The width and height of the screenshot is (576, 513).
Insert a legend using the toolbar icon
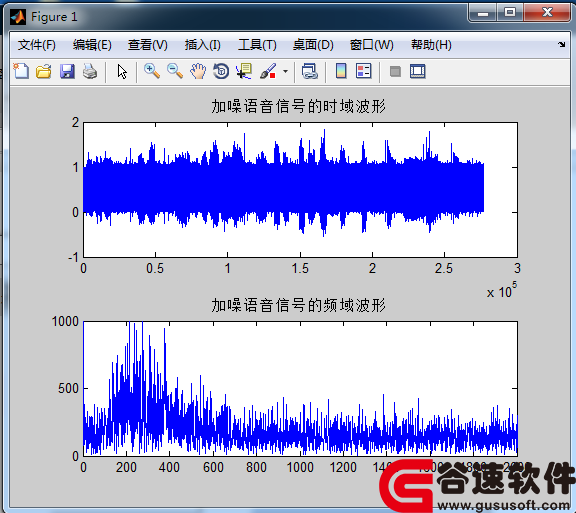pos(364,71)
